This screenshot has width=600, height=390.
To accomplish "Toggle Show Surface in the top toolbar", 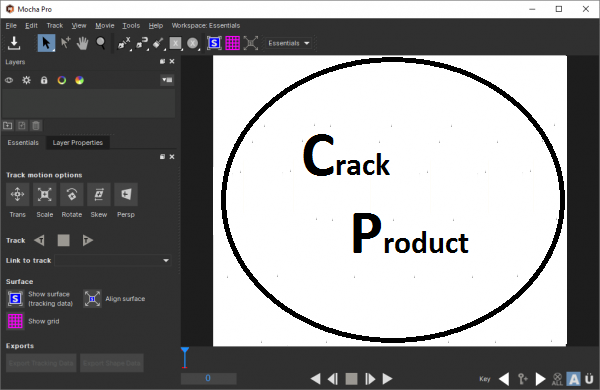I will coord(214,43).
